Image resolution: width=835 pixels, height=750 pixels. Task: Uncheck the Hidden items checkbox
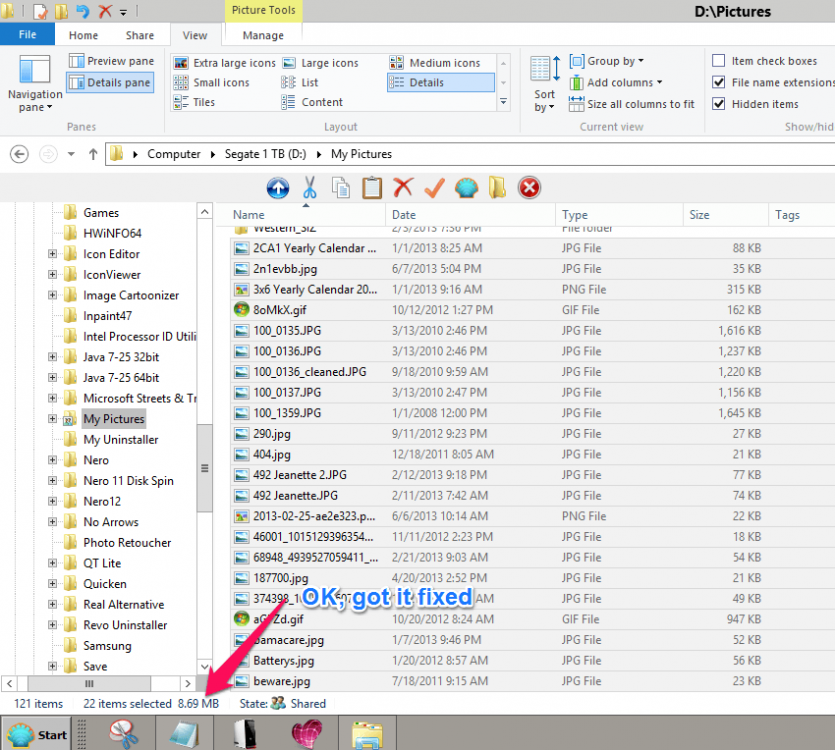pyautogui.click(x=719, y=104)
